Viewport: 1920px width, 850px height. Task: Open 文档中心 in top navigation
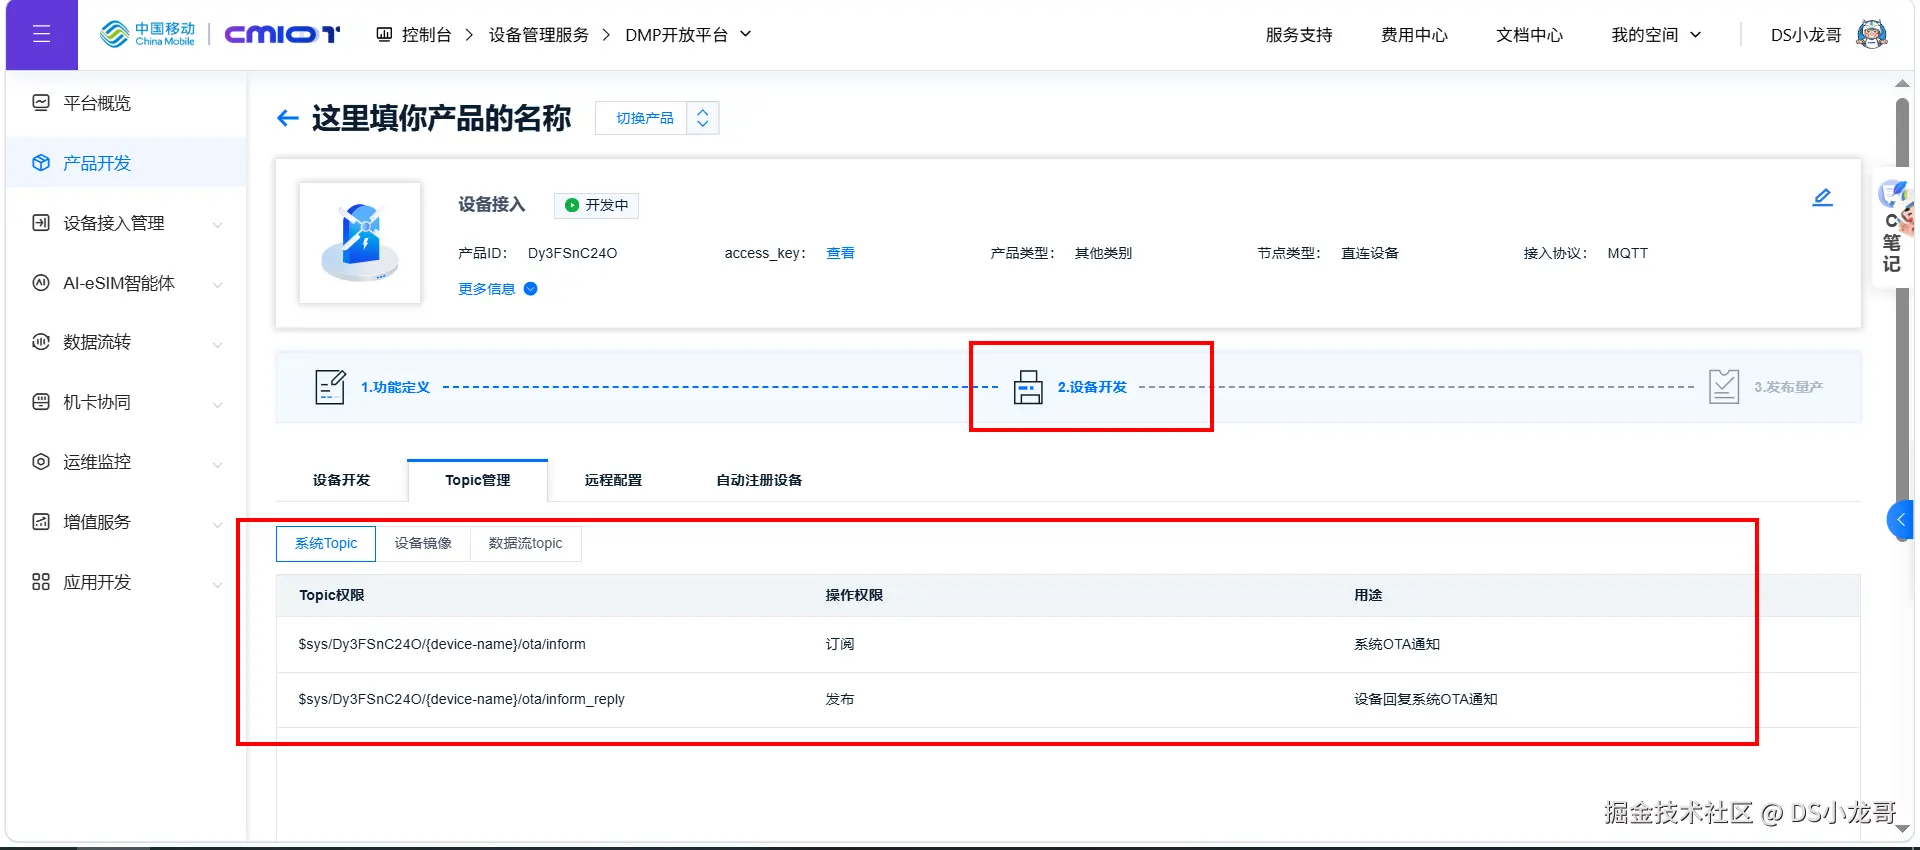point(1529,35)
